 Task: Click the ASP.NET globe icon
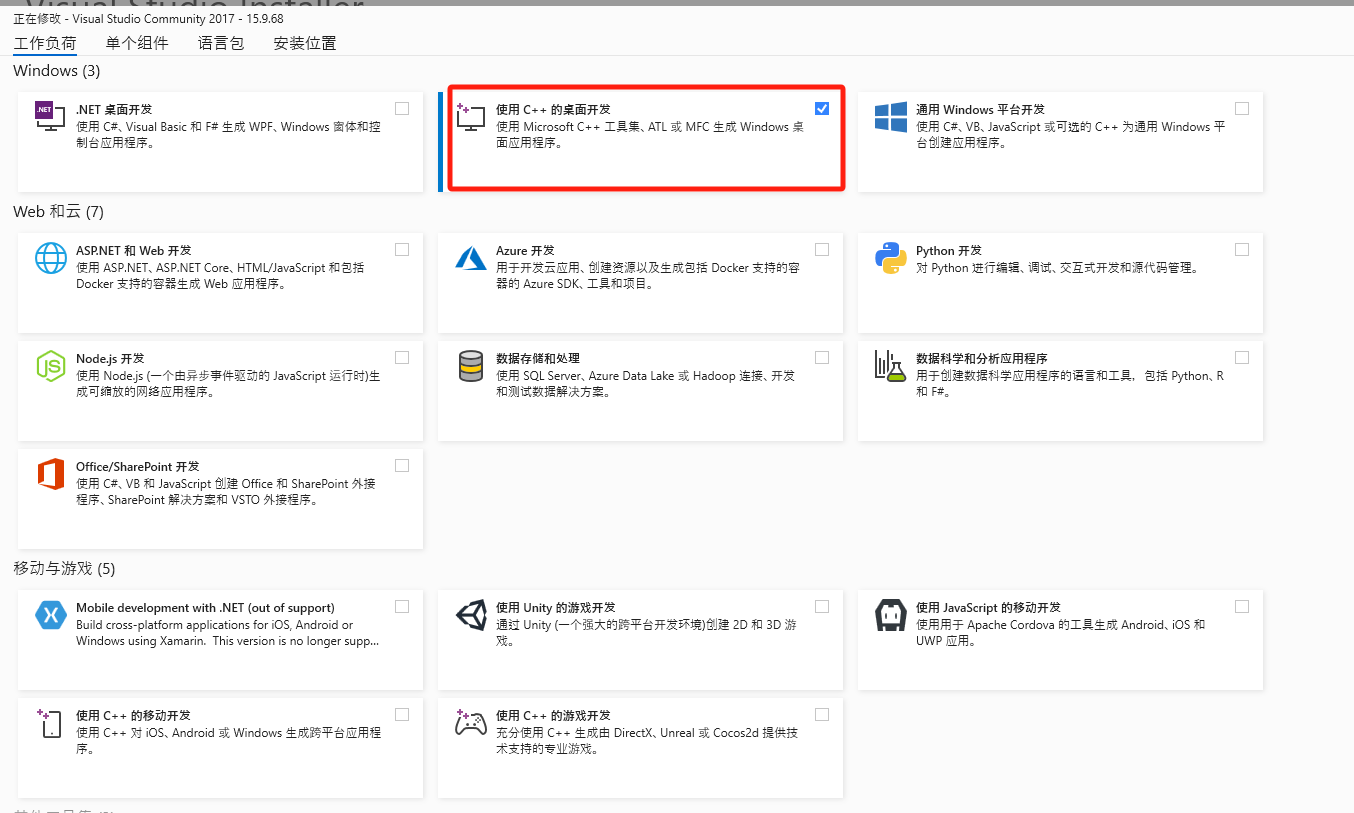click(x=50, y=258)
